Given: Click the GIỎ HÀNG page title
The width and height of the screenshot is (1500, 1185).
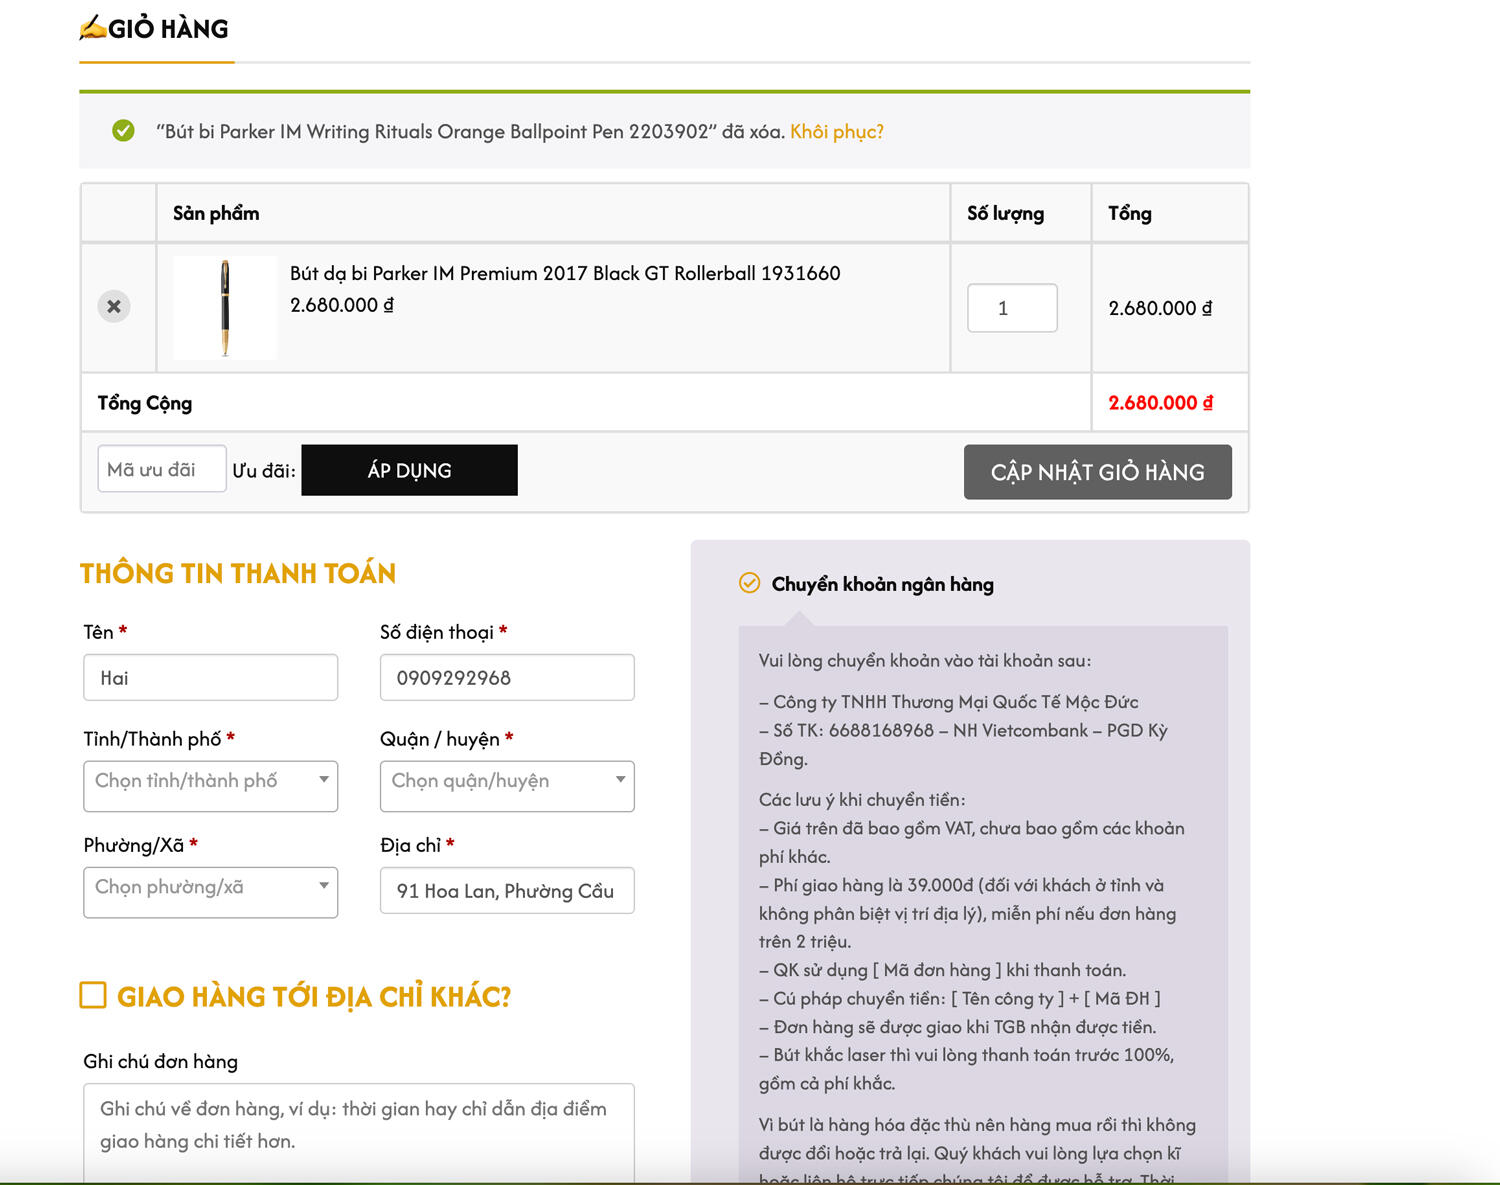Looking at the screenshot, I should (168, 28).
